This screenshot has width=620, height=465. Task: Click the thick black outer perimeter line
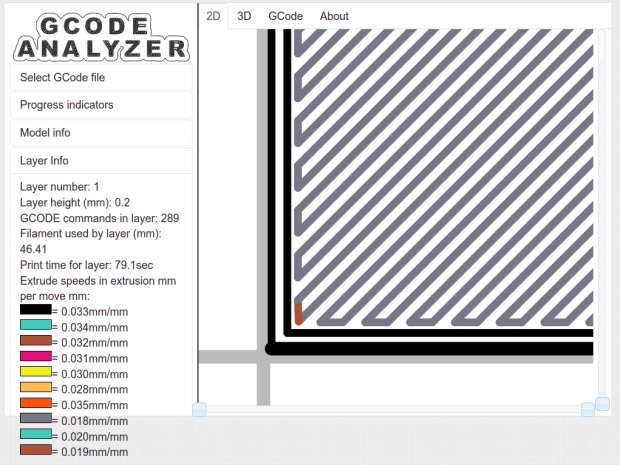(x=431, y=348)
